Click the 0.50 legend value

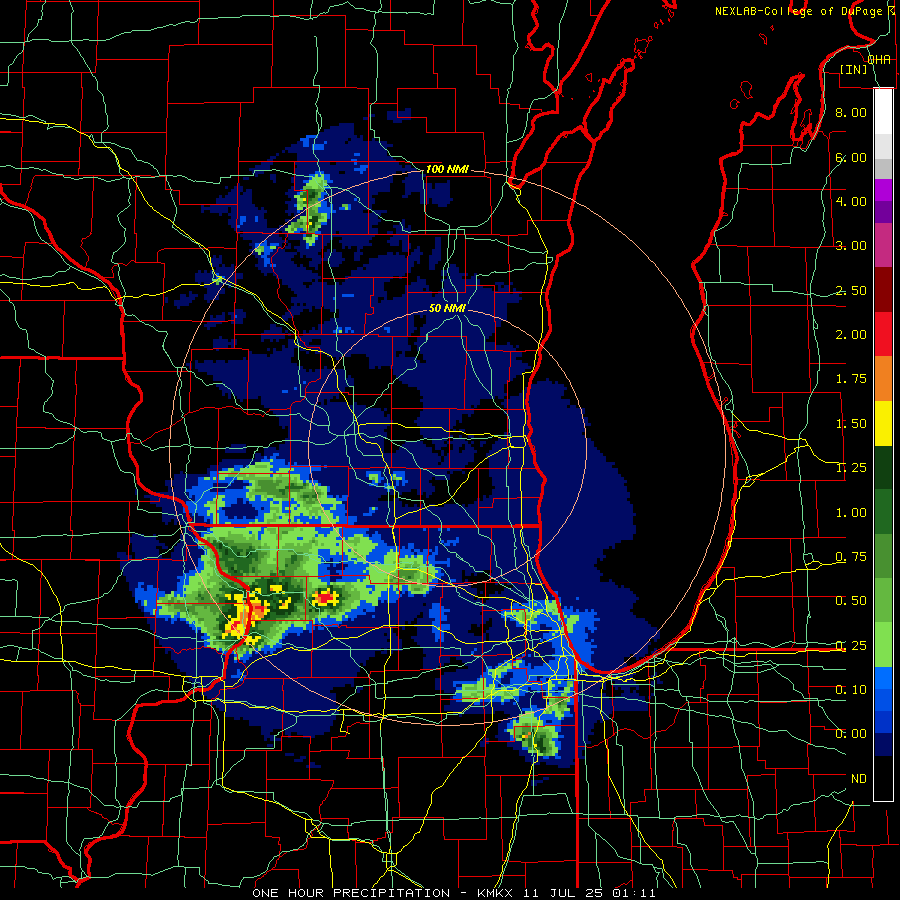pyautogui.click(x=851, y=601)
